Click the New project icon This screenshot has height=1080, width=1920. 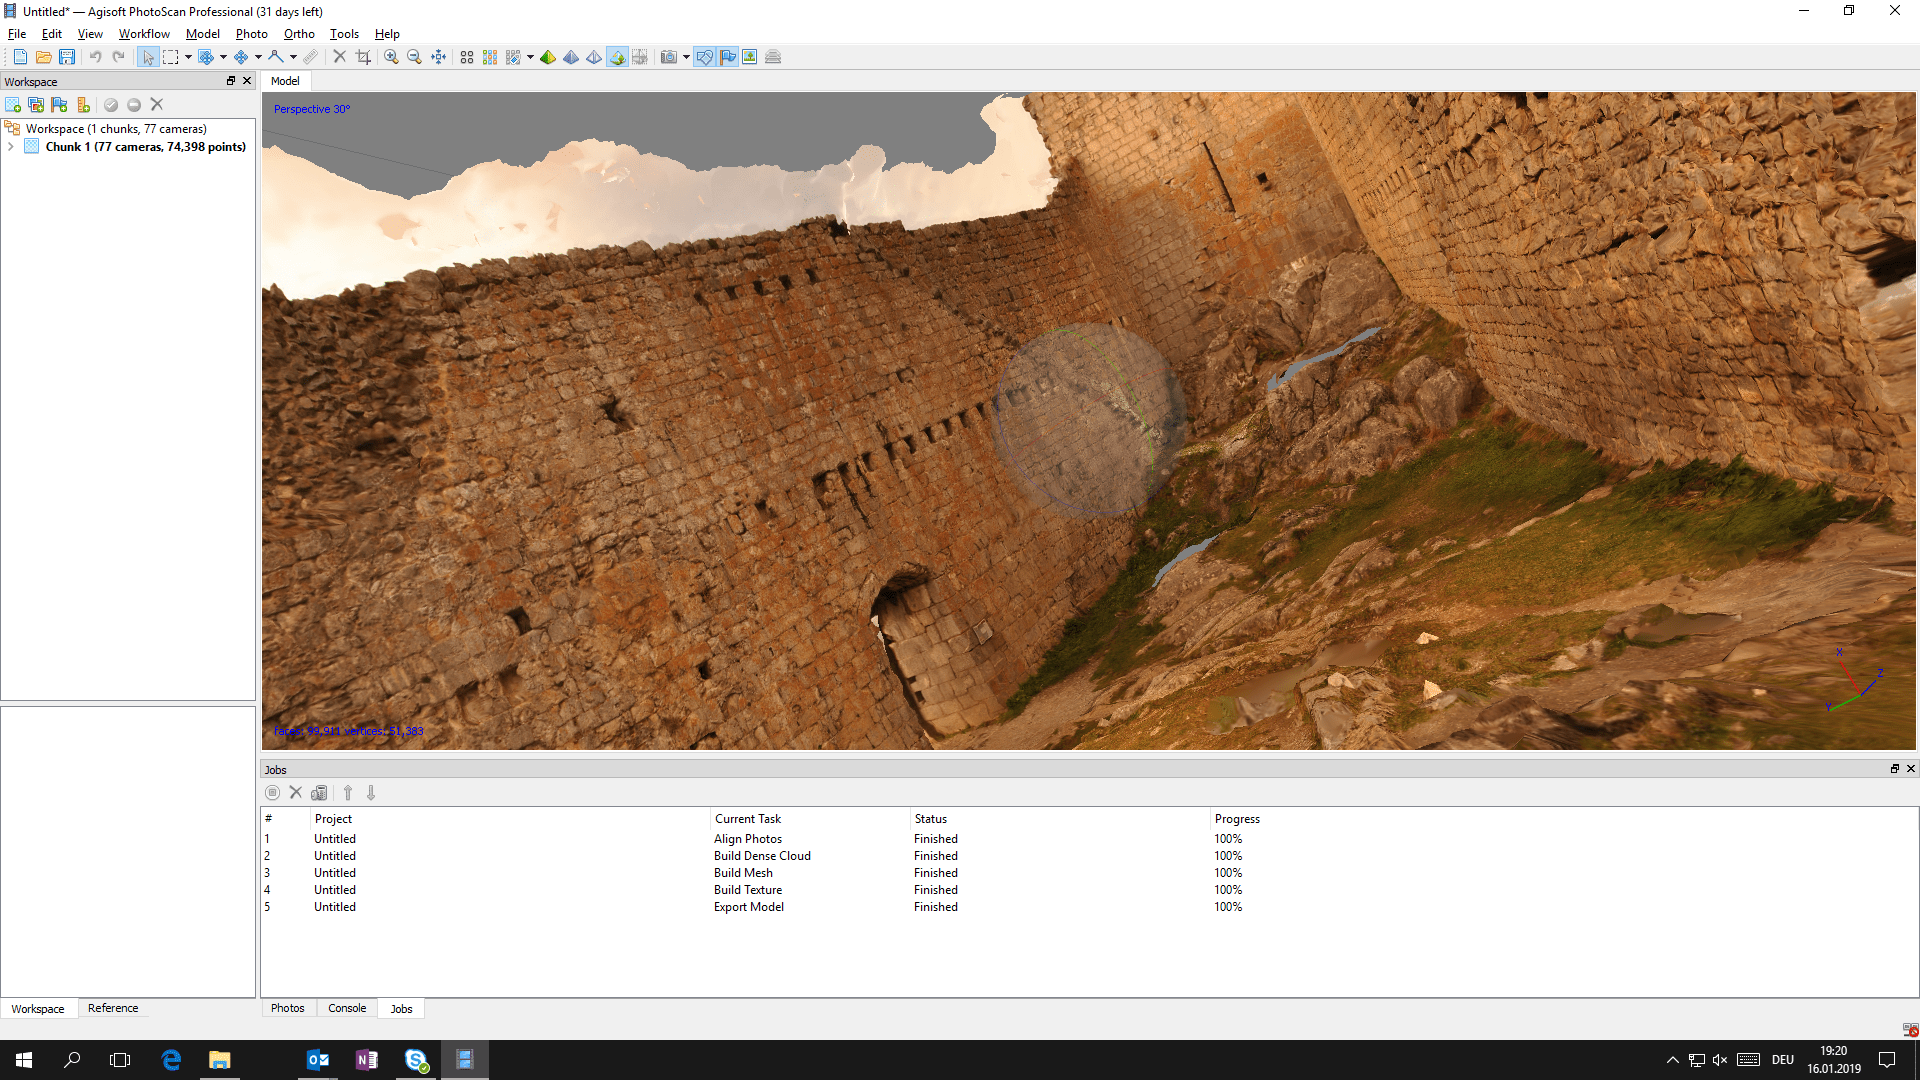pyautogui.click(x=20, y=57)
